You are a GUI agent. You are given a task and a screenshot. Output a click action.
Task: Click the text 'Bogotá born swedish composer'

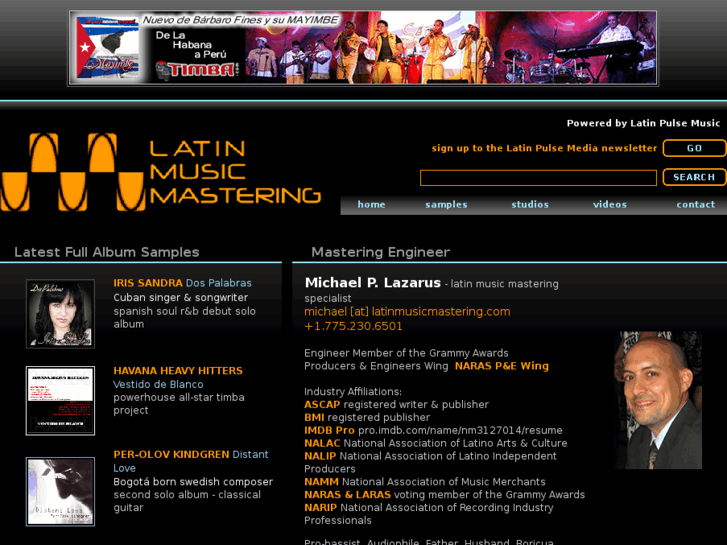coord(193,482)
